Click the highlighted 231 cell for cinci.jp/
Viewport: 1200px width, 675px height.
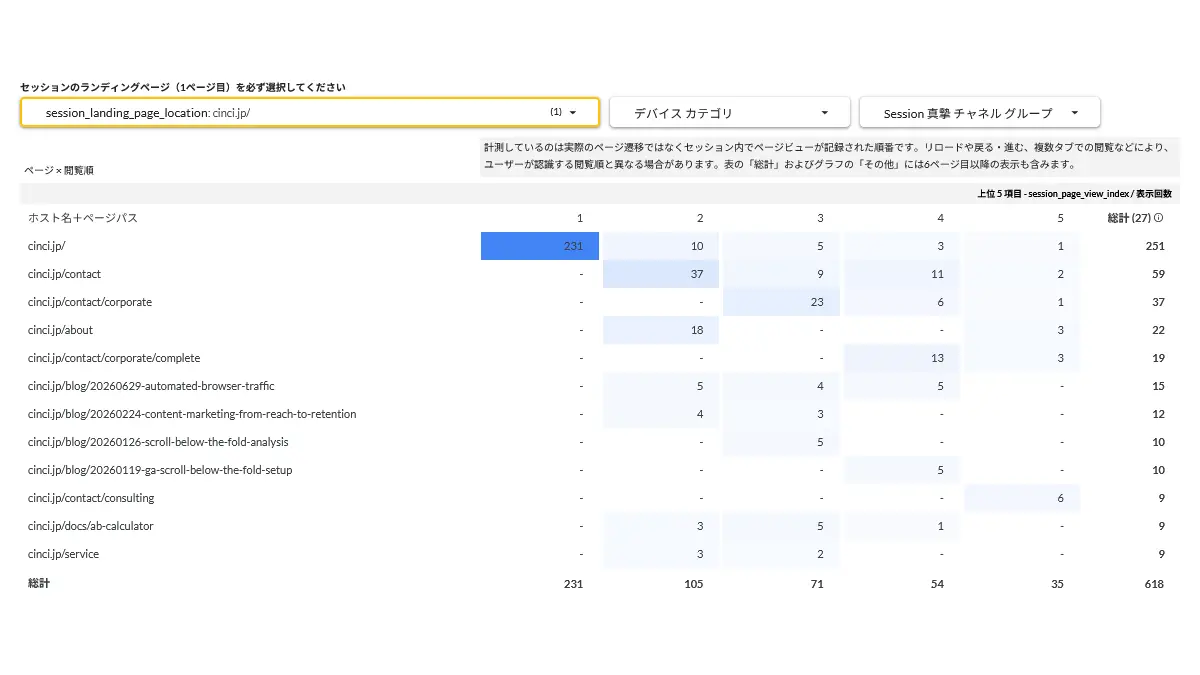tap(540, 246)
